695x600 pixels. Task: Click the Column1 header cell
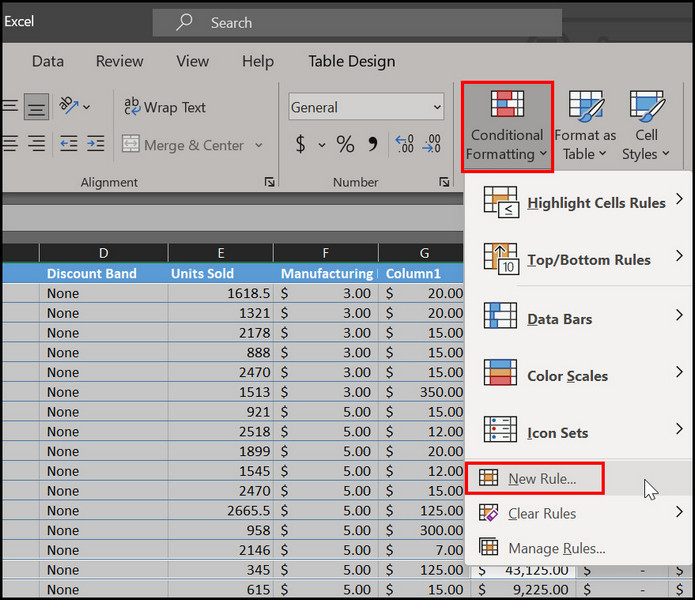coord(422,273)
